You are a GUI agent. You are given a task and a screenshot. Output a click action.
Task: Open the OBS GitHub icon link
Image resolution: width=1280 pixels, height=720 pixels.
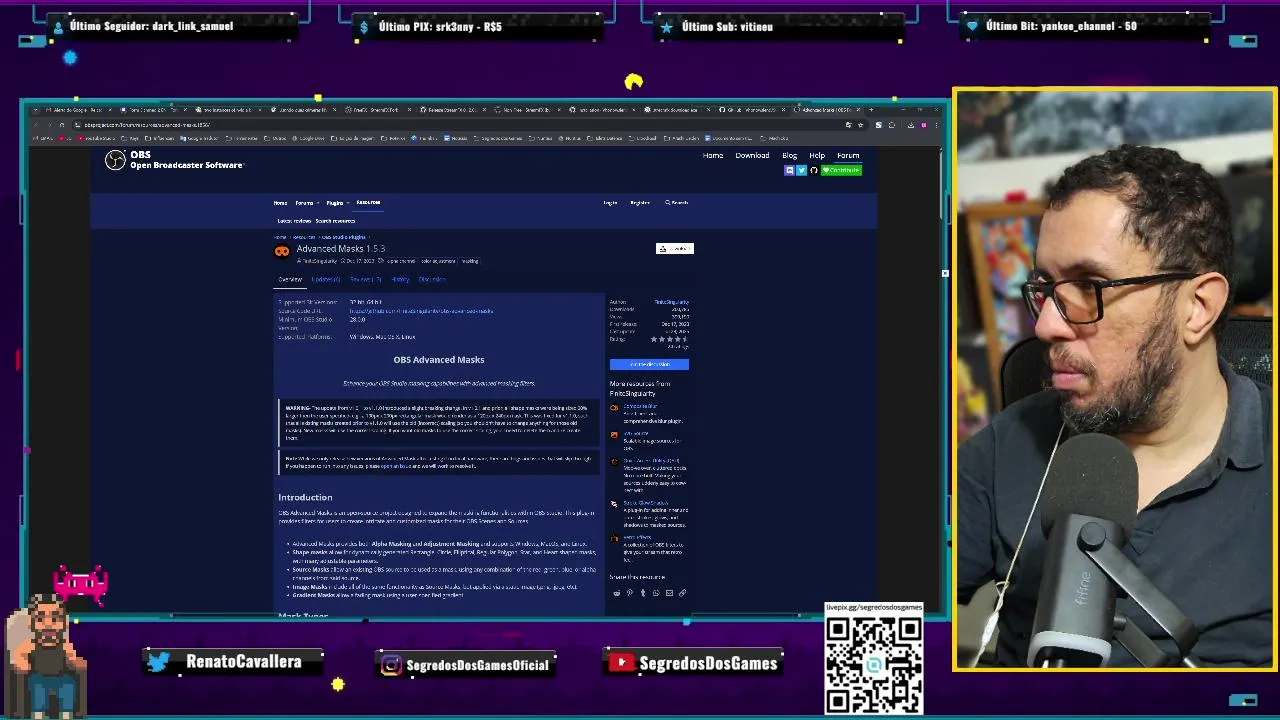click(813, 170)
